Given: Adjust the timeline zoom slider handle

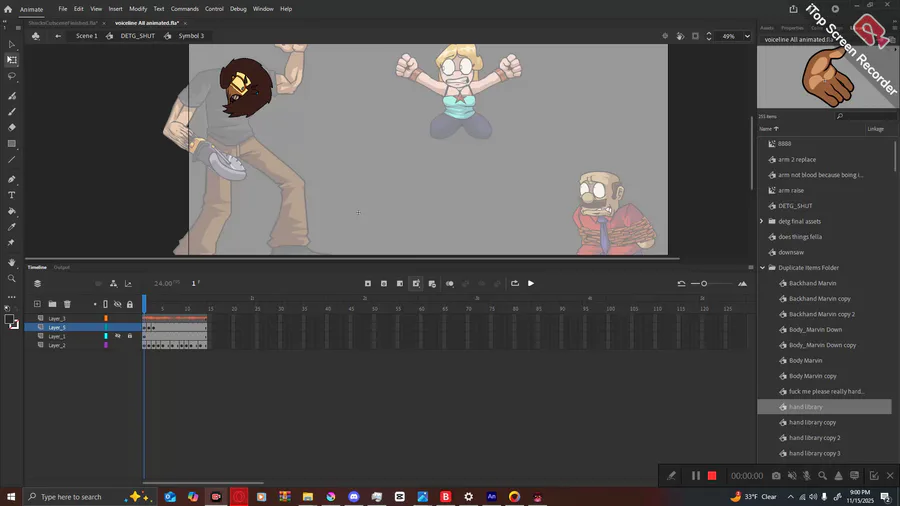Looking at the screenshot, I should (x=704, y=283).
